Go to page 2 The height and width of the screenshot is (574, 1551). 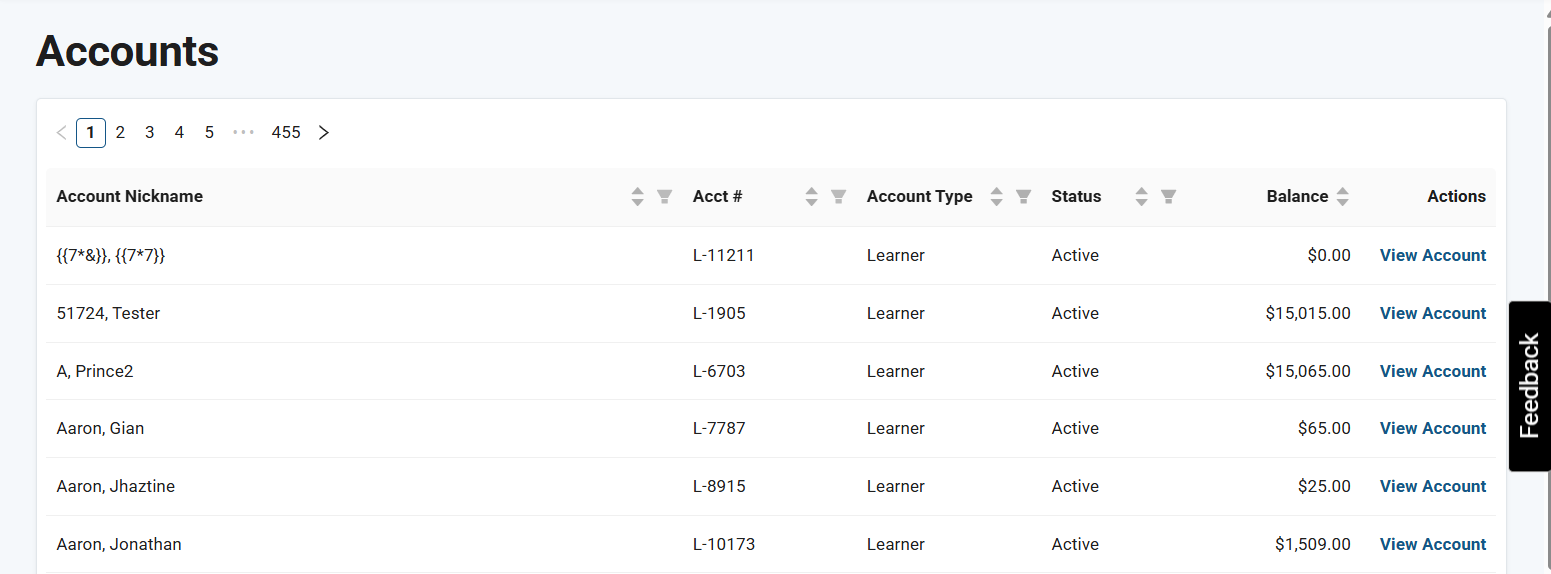click(x=120, y=133)
